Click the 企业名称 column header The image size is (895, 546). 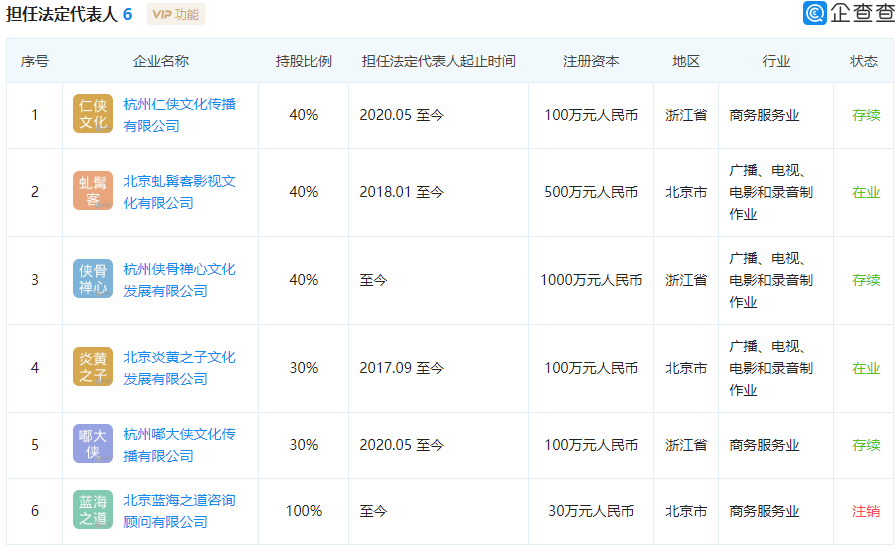(161, 61)
